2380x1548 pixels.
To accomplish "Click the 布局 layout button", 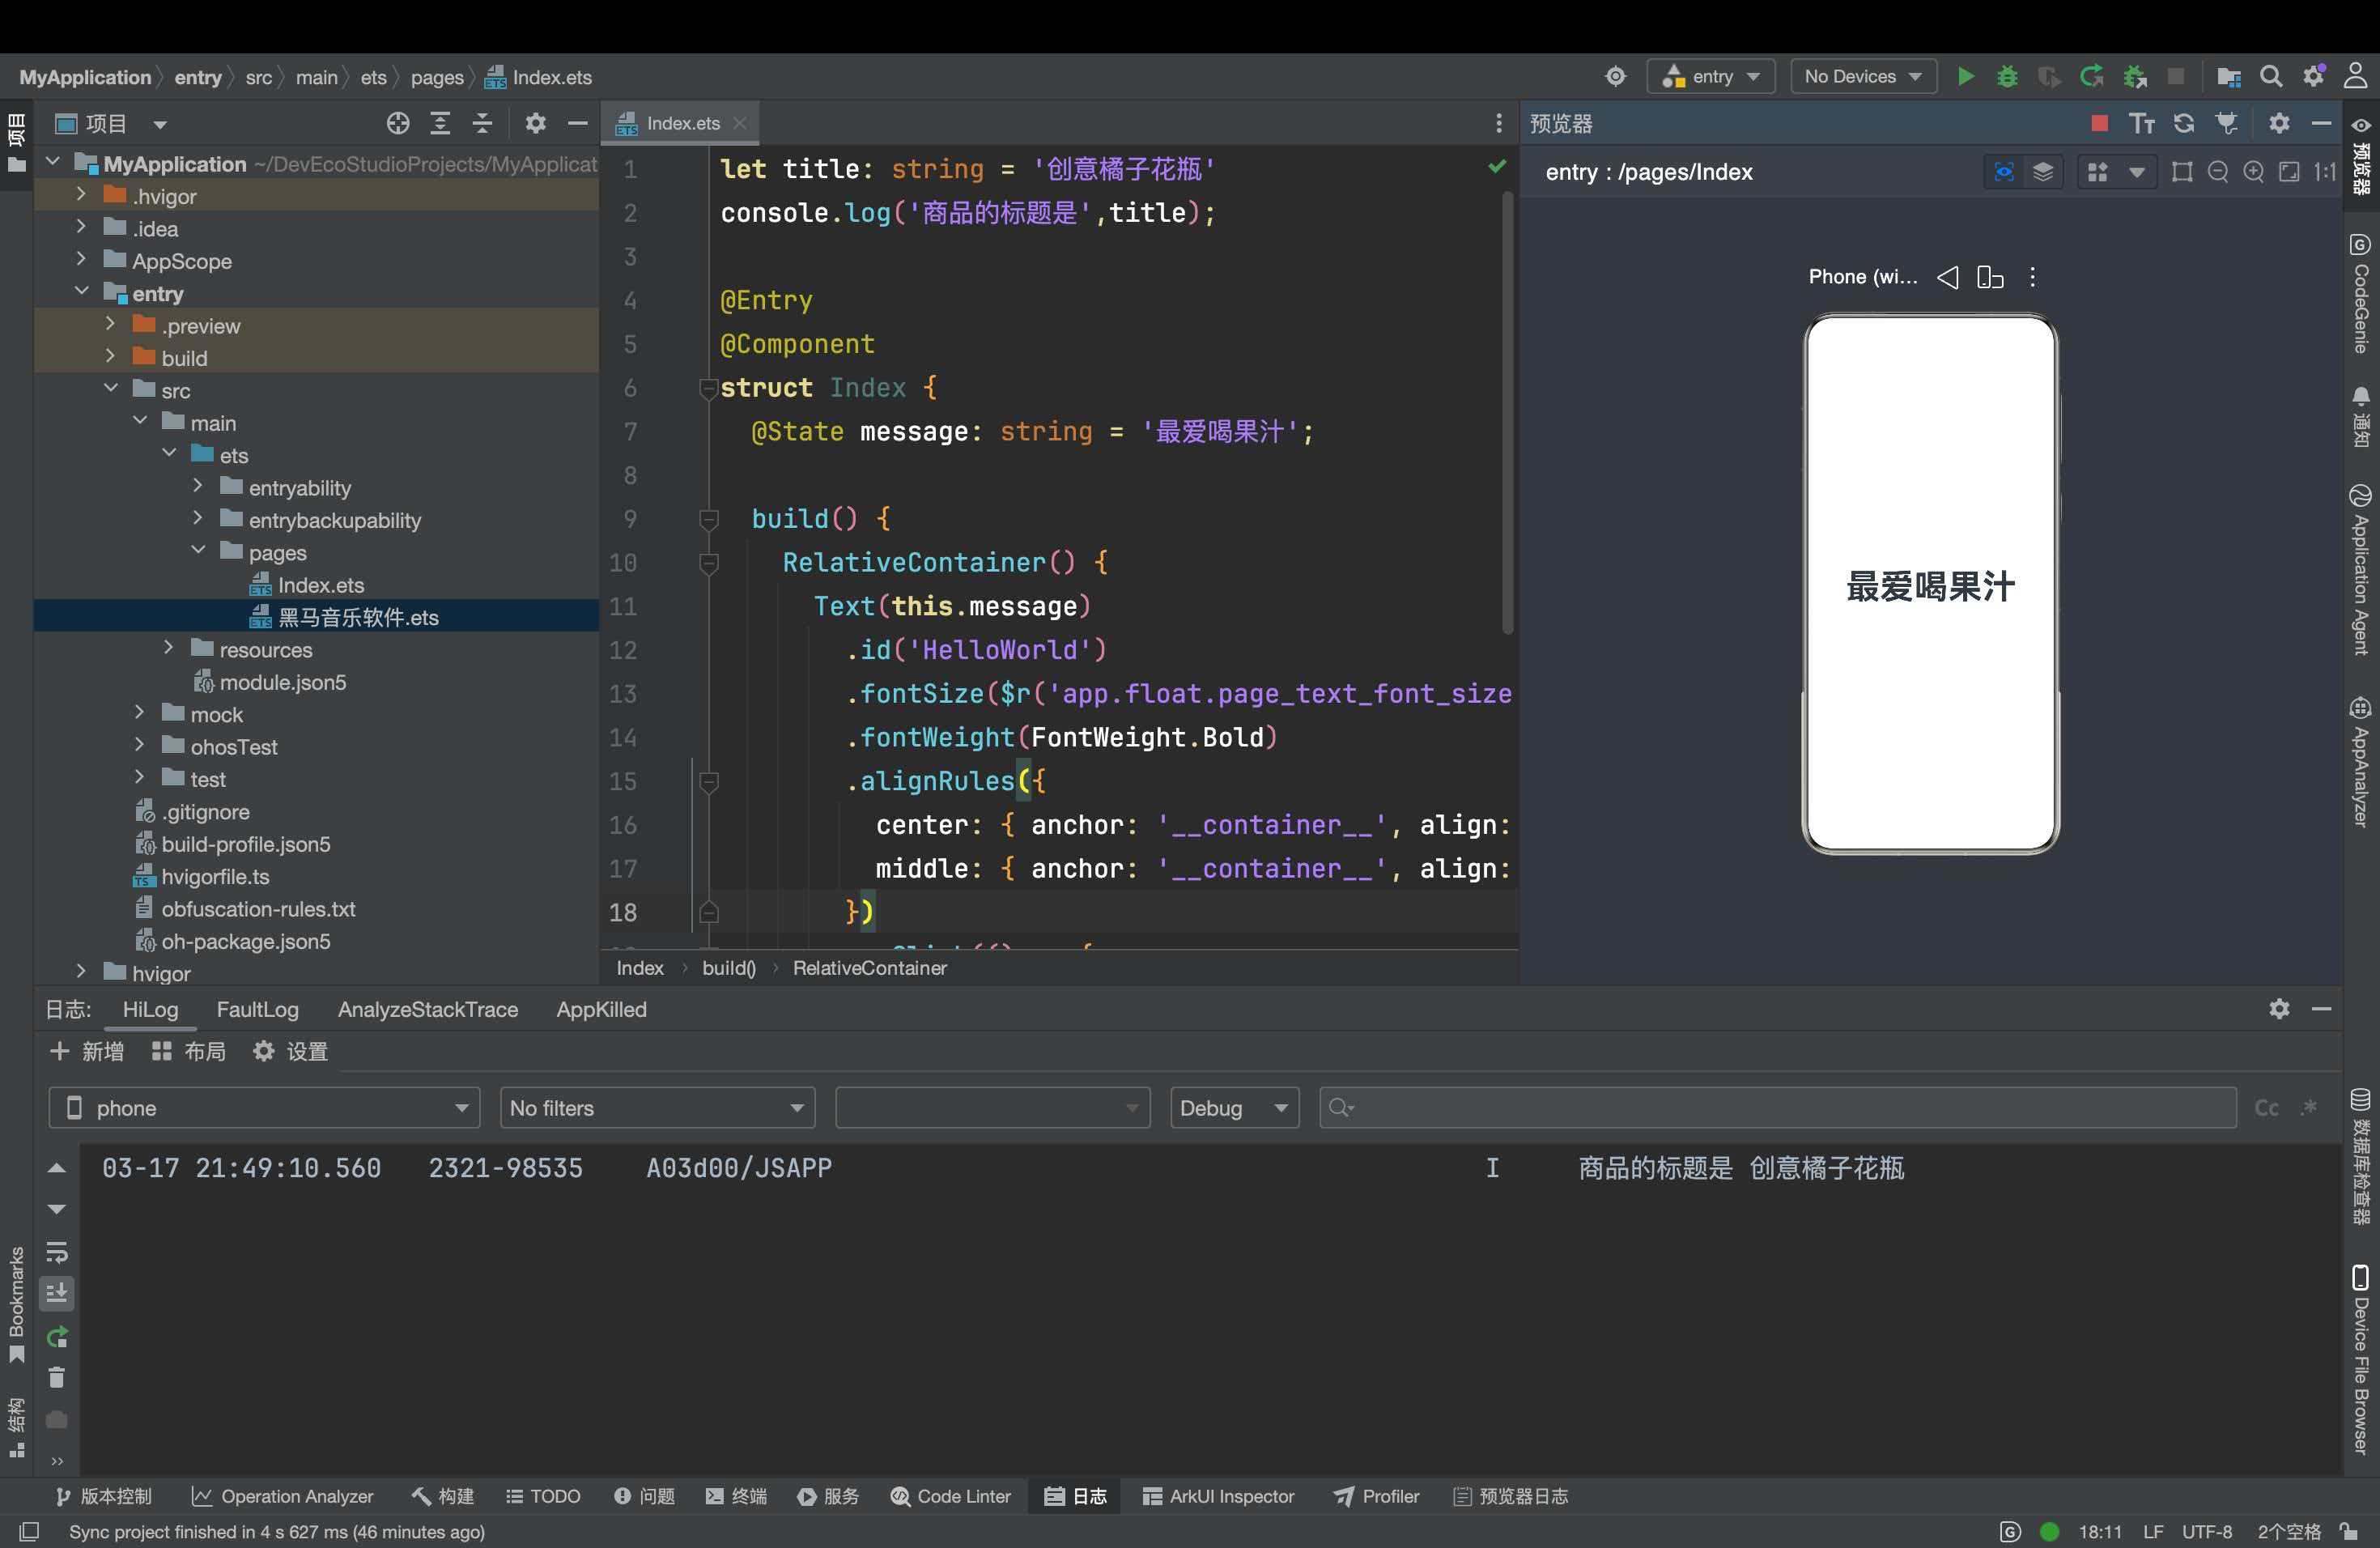I will tap(189, 1051).
